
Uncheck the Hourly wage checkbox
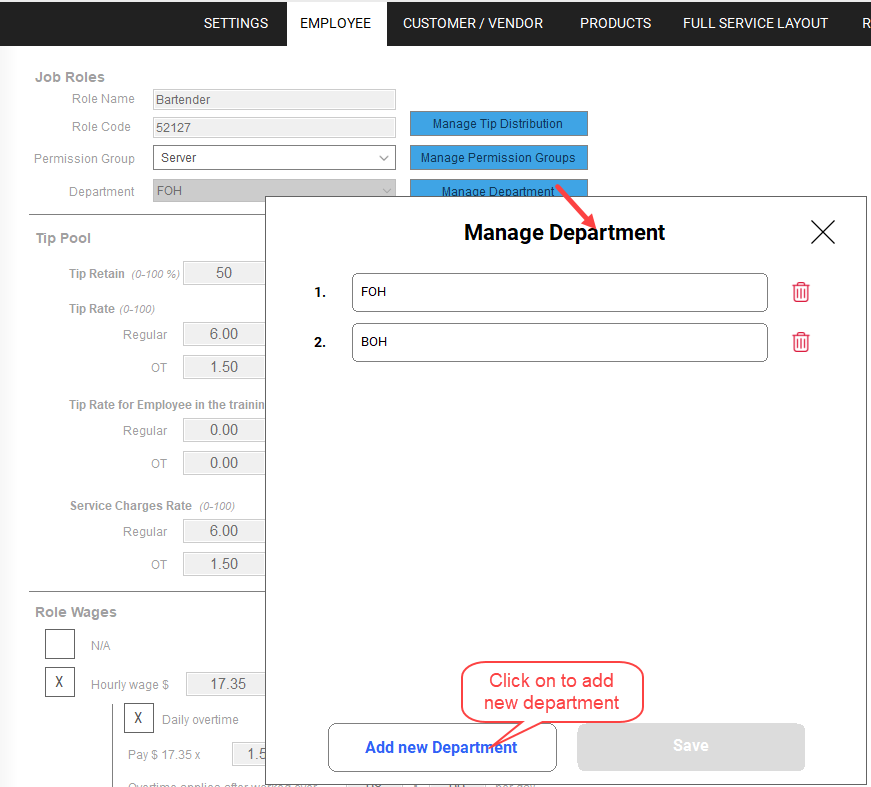pos(59,682)
